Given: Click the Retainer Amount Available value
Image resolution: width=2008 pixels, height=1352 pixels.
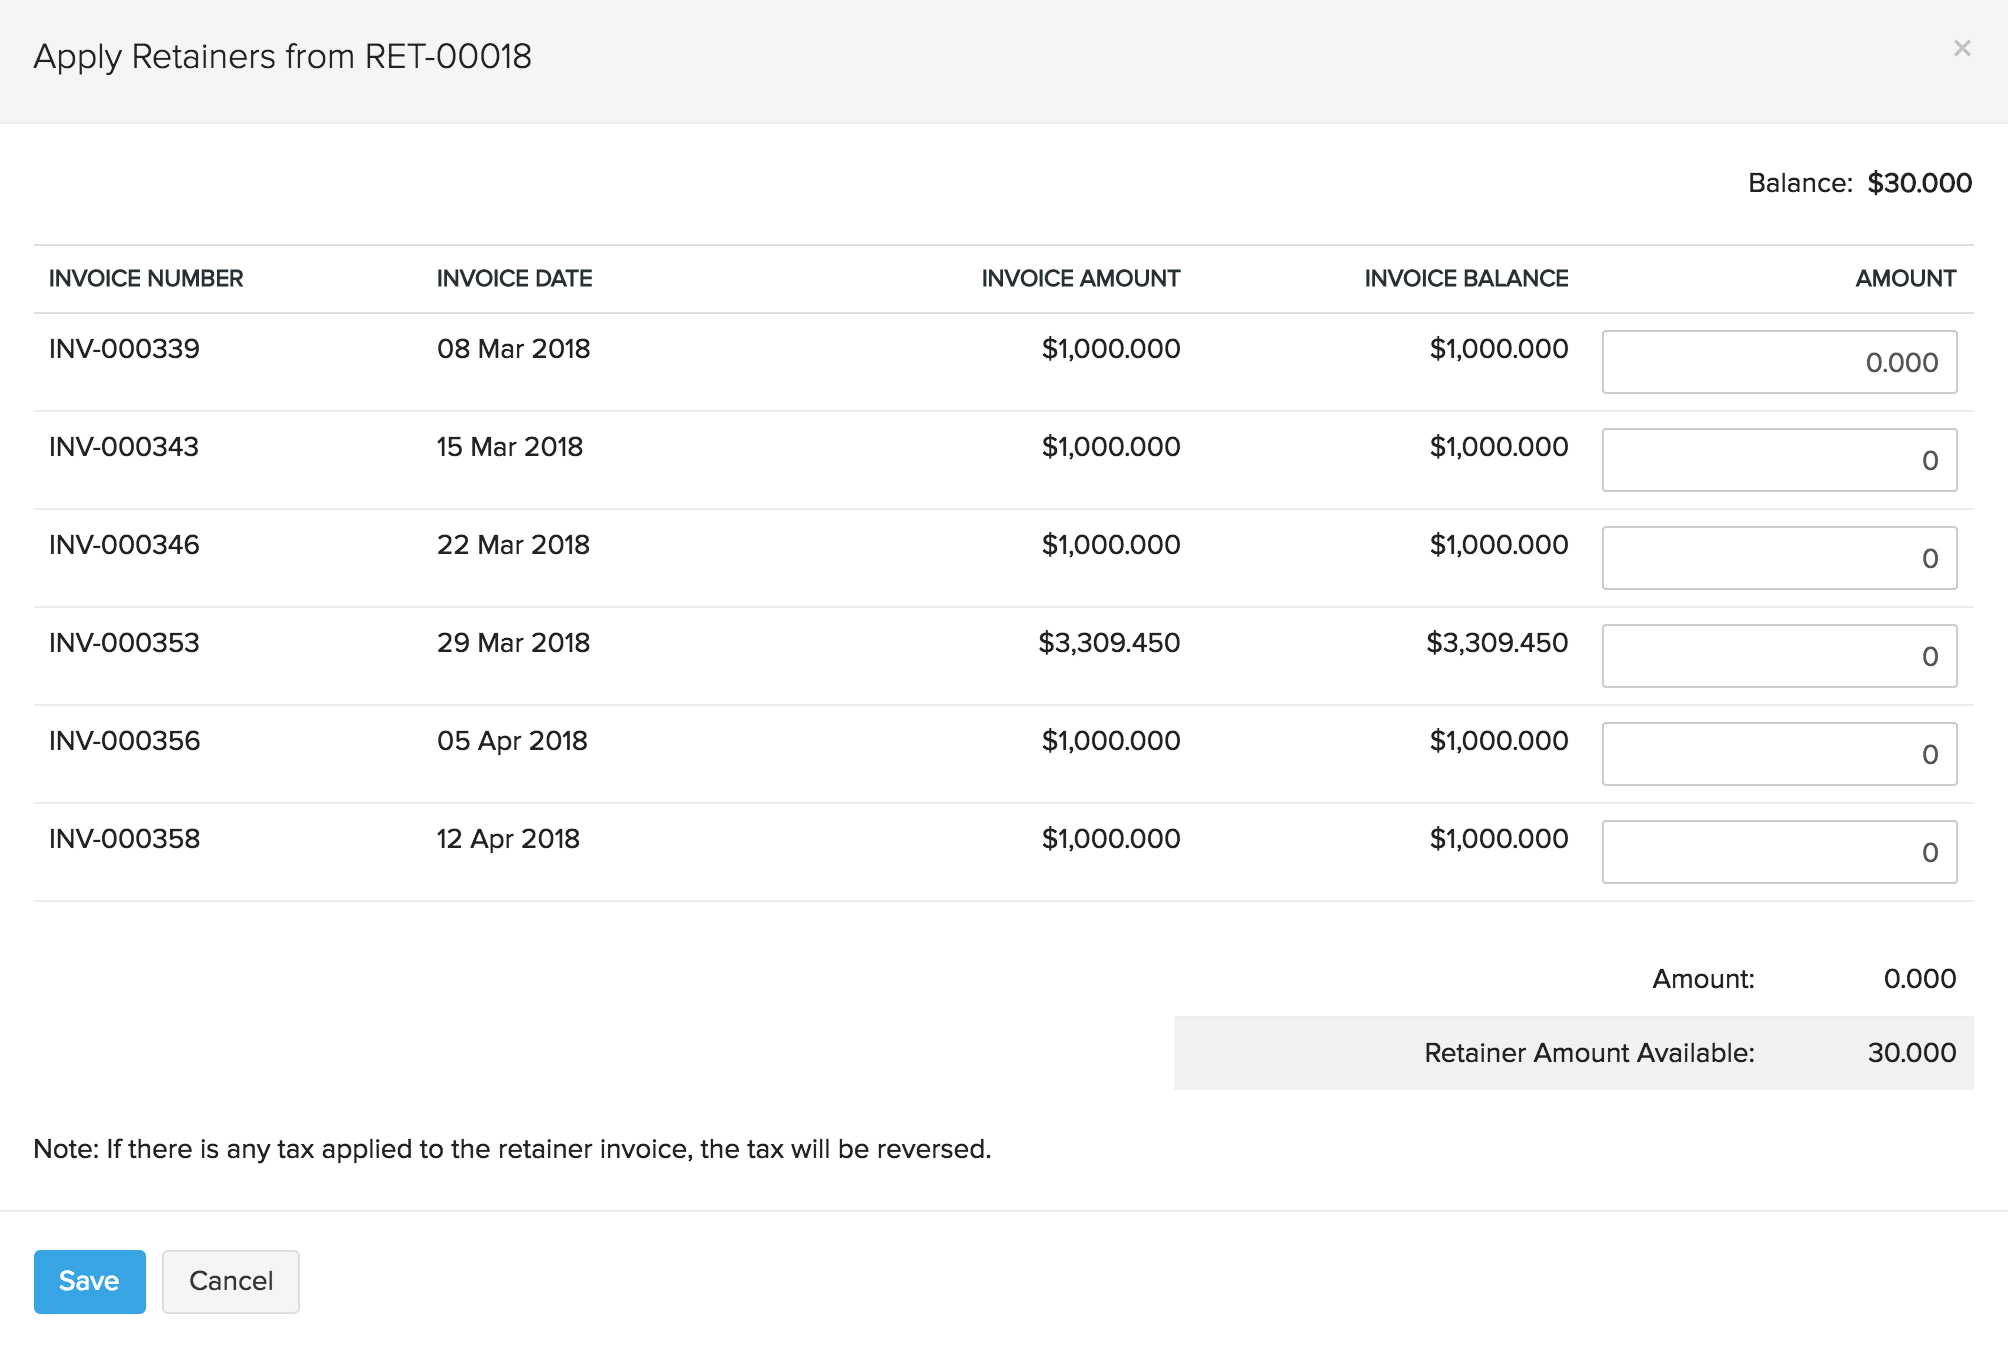Looking at the screenshot, I should [1911, 1053].
